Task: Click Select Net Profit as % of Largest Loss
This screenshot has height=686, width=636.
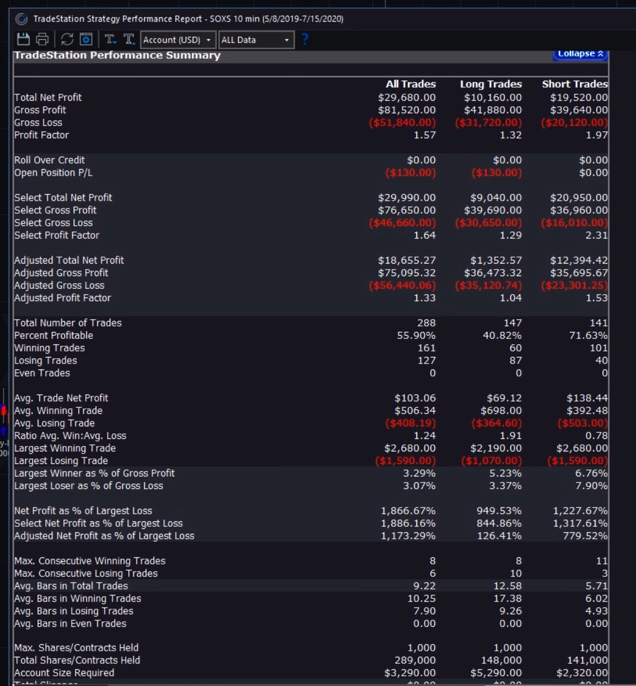Action: [x=98, y=523]
